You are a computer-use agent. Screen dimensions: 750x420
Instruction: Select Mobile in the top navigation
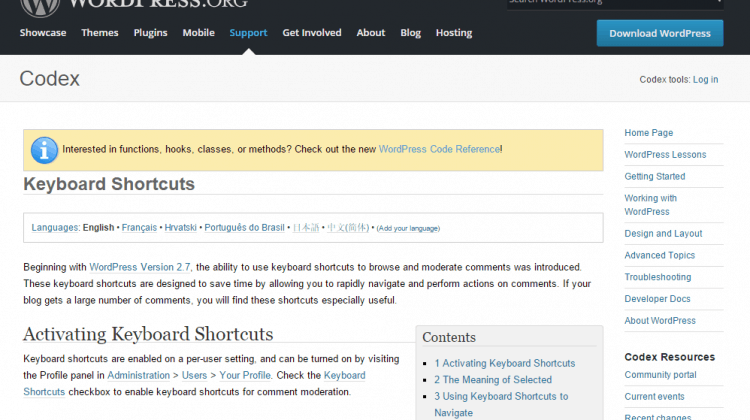199,33
